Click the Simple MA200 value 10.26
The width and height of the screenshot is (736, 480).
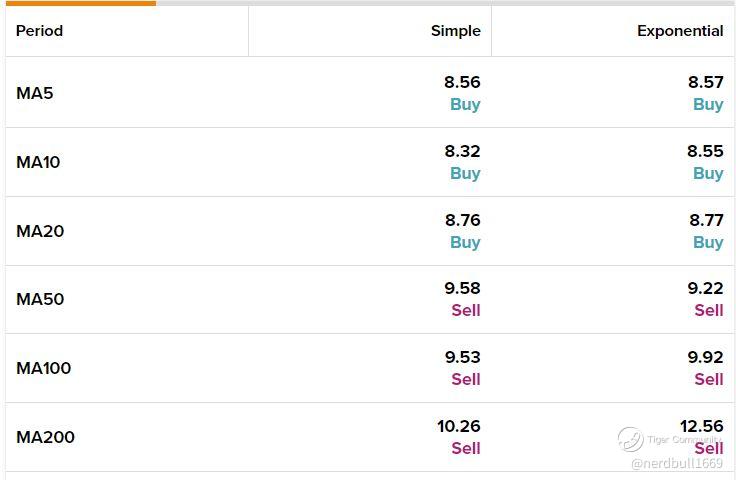point(459,426)
